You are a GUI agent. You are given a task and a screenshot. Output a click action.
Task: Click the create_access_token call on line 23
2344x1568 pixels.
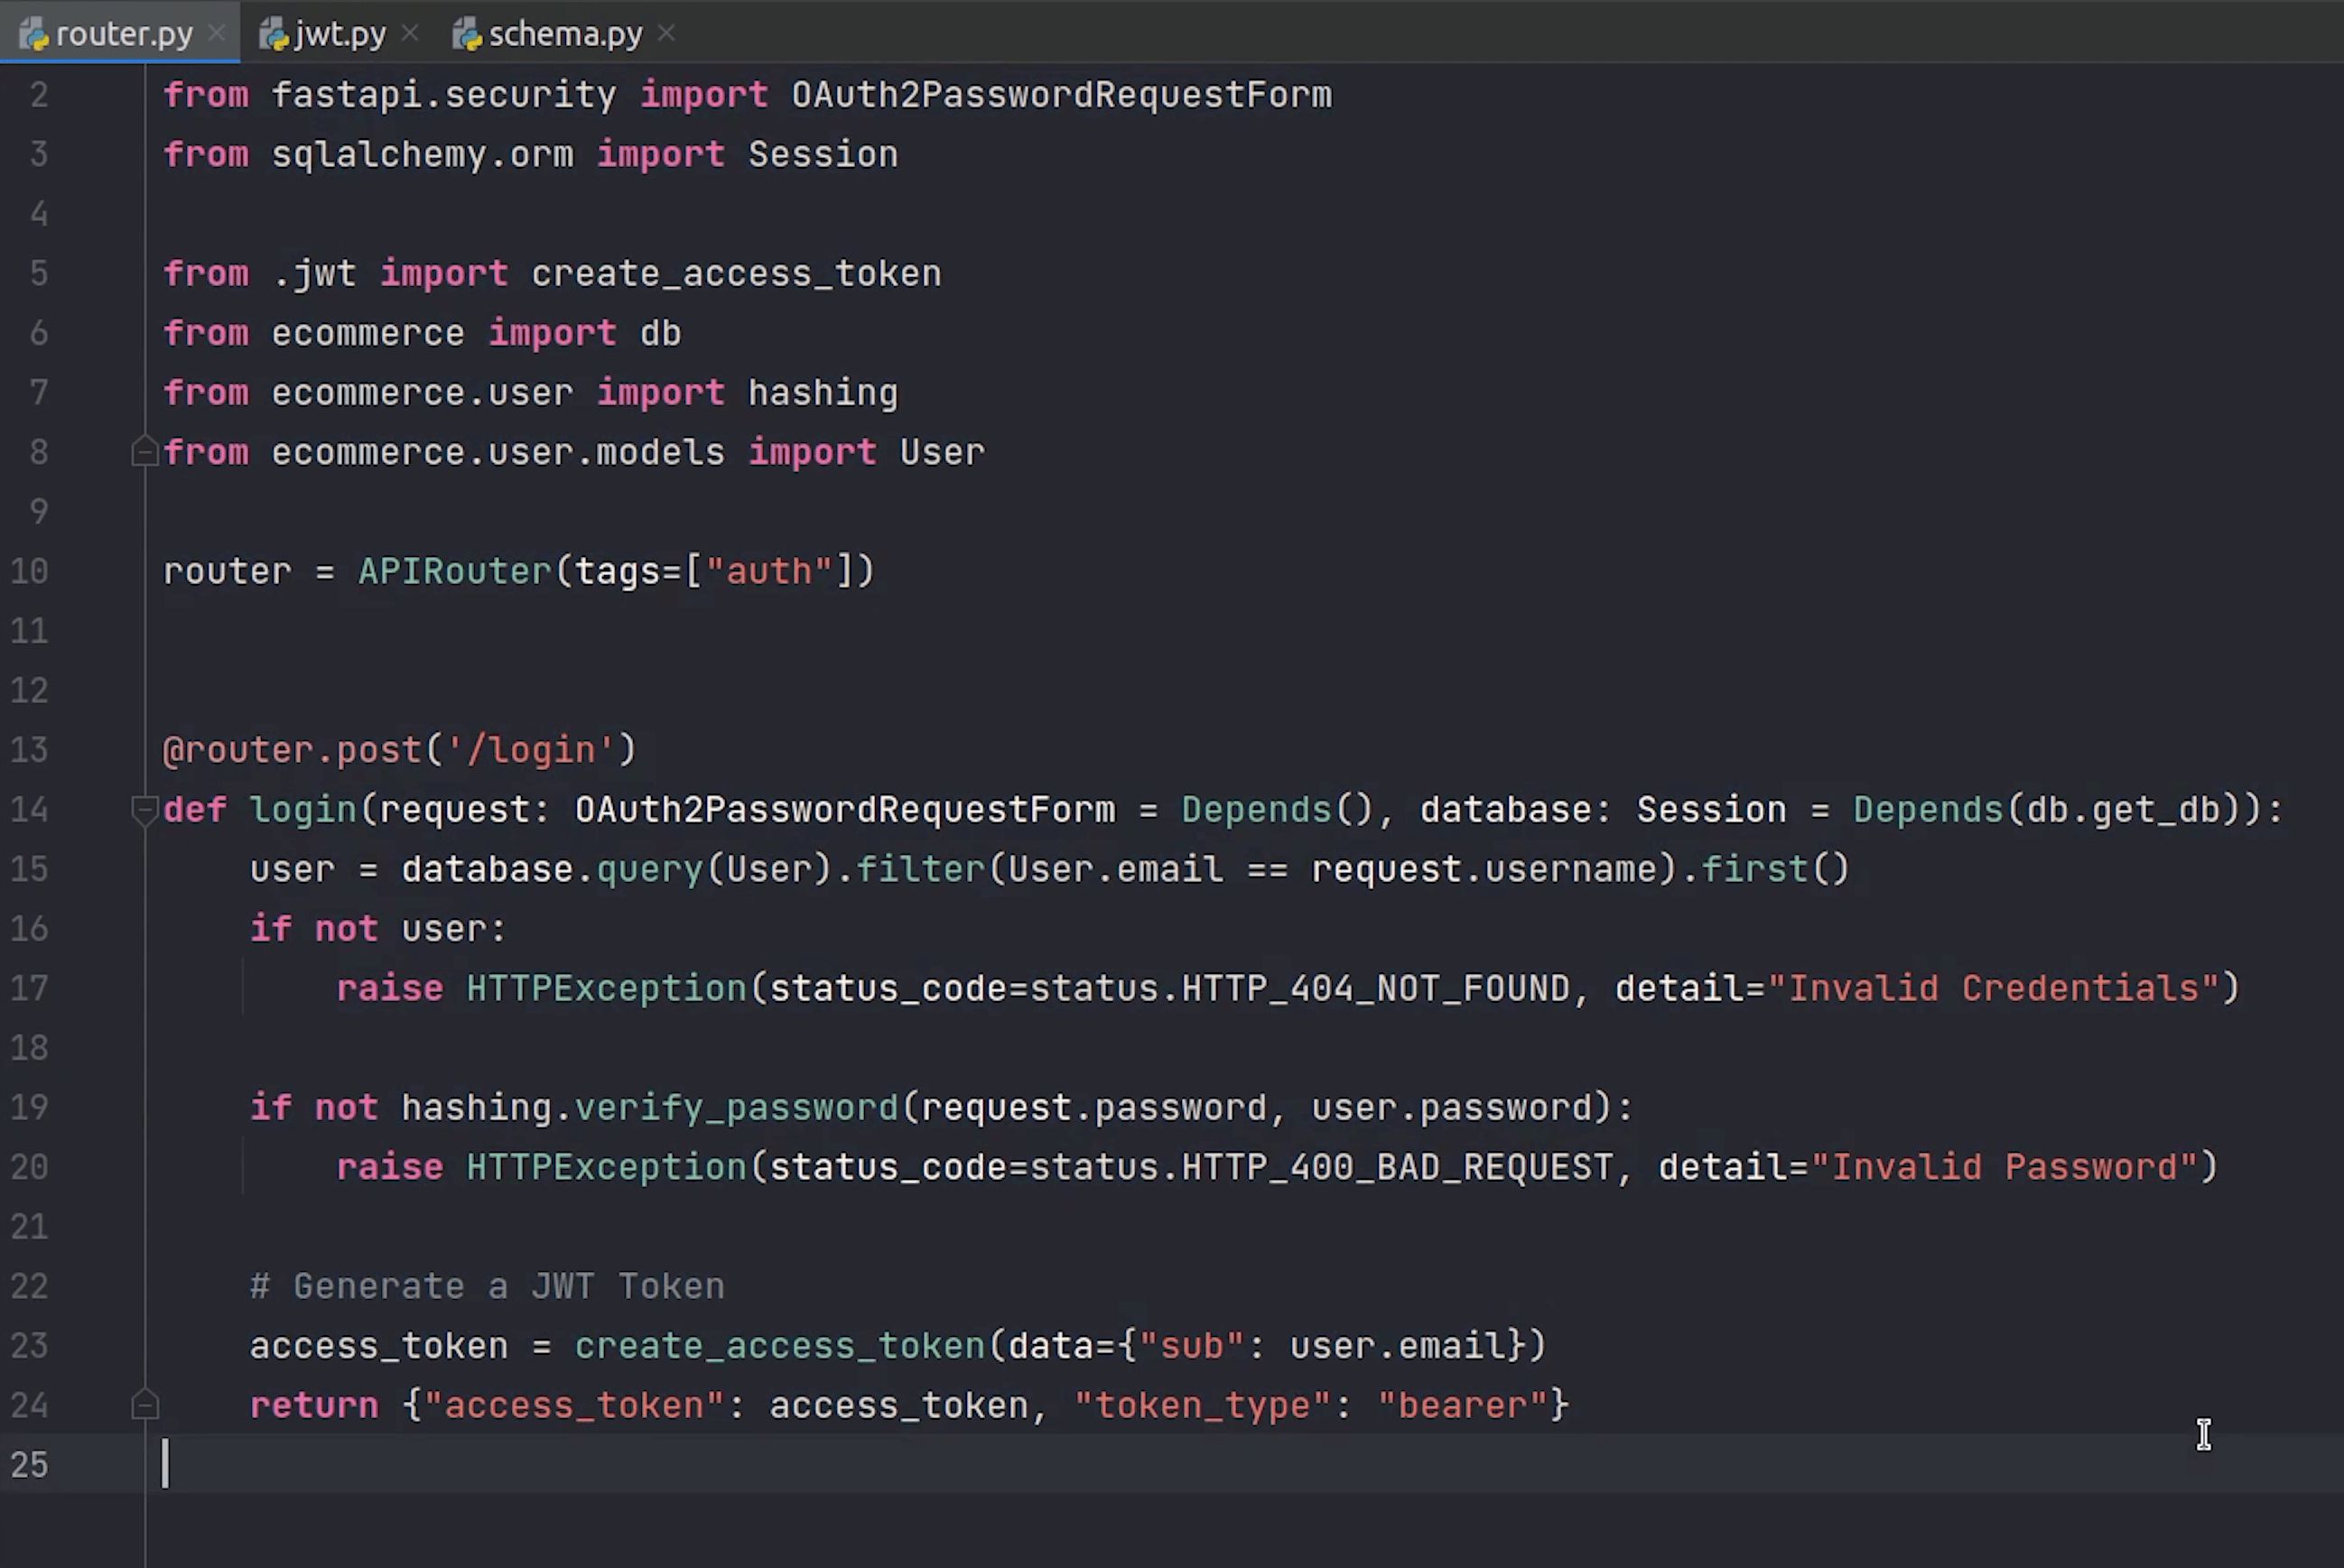coord(779,1346)
